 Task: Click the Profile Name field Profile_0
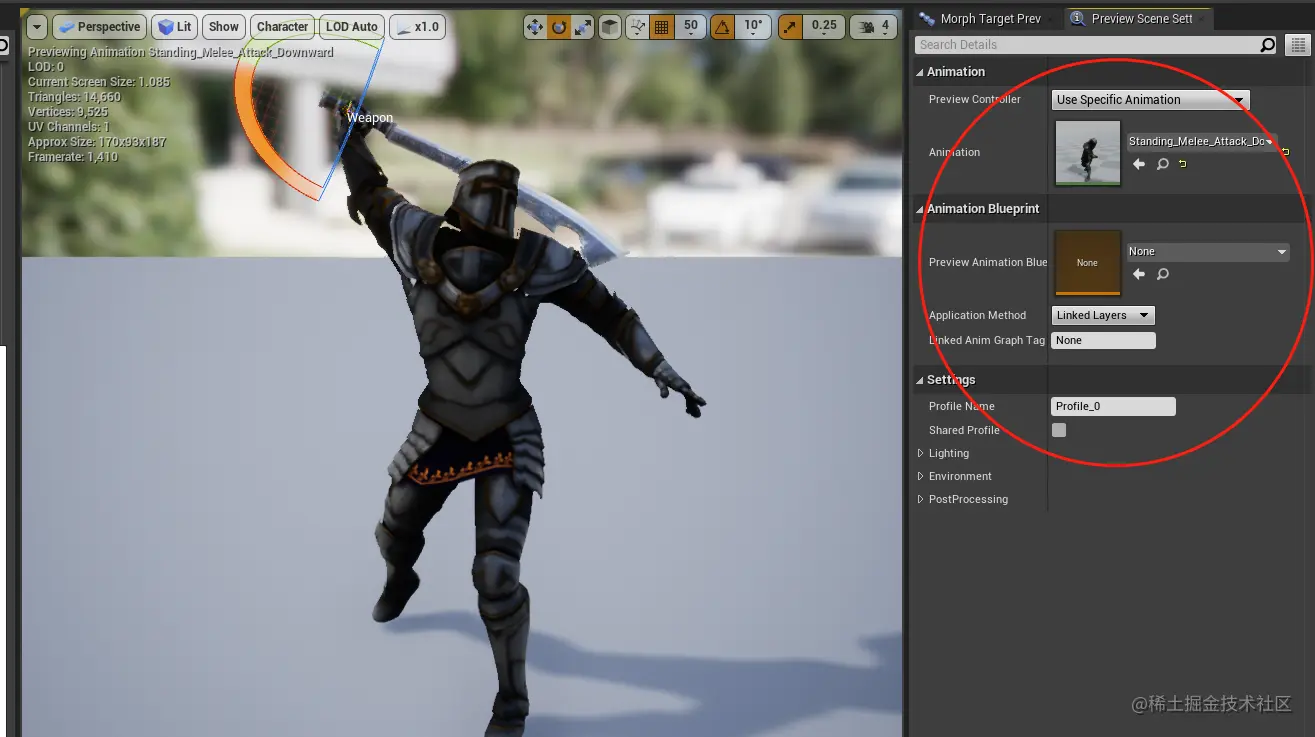1114,406
